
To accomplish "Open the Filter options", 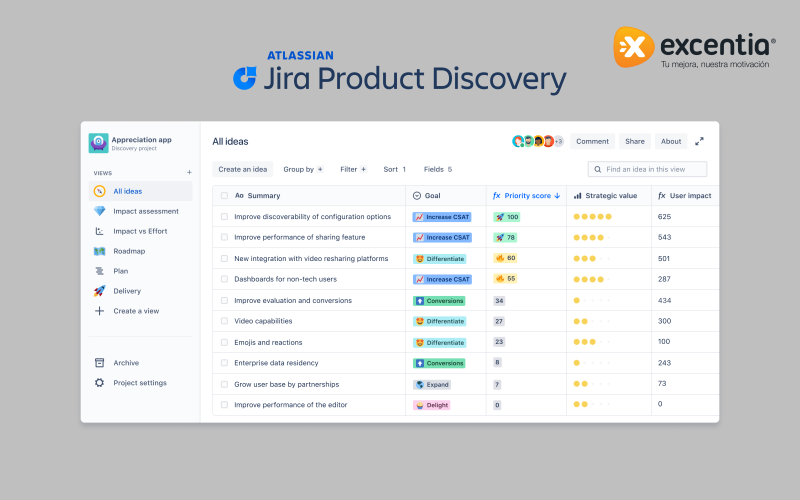I will [353, 169].
